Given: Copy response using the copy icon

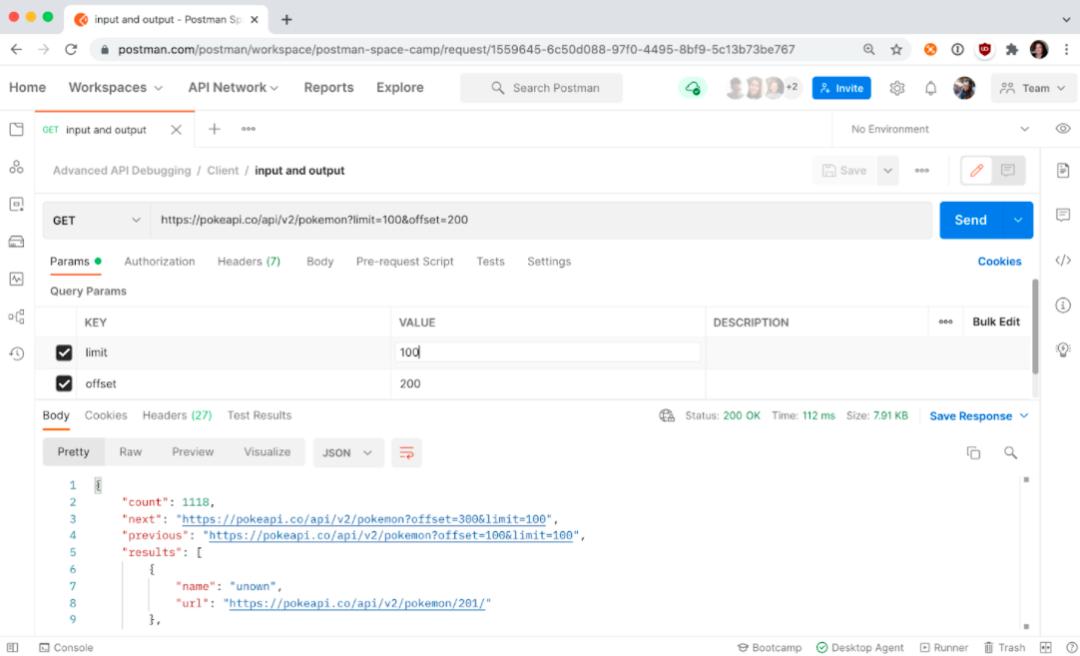Looking at the screenshot, I should point(973,453).
